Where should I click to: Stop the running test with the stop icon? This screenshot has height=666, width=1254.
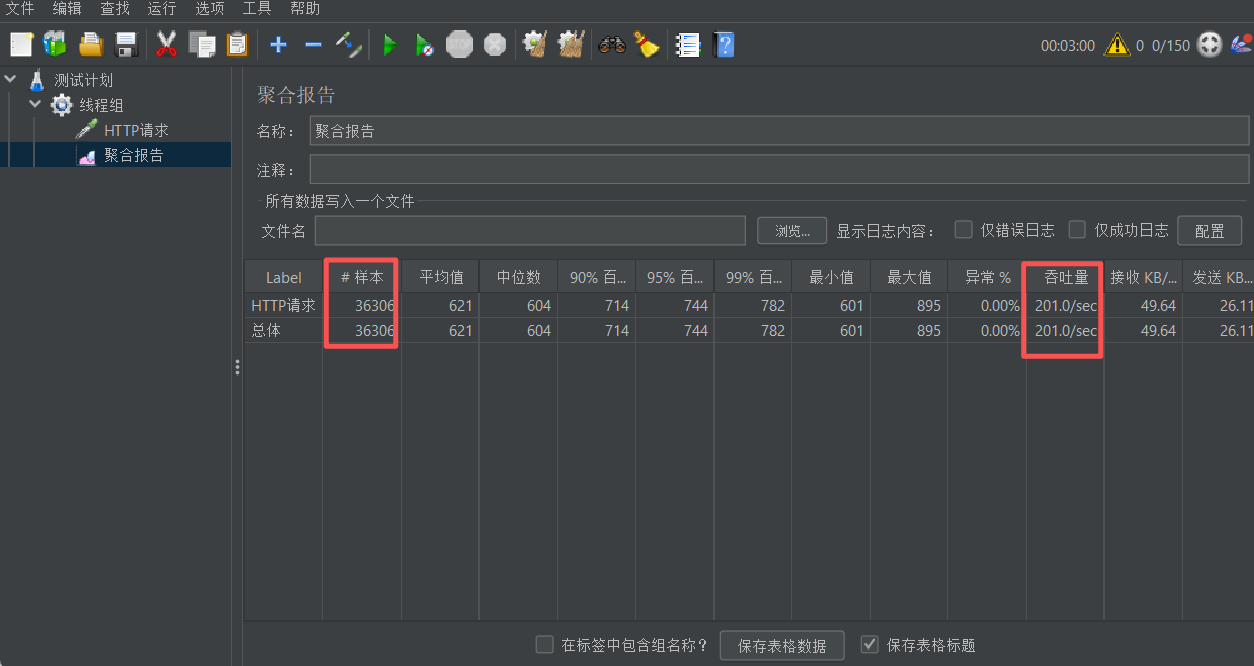(459, 44)
